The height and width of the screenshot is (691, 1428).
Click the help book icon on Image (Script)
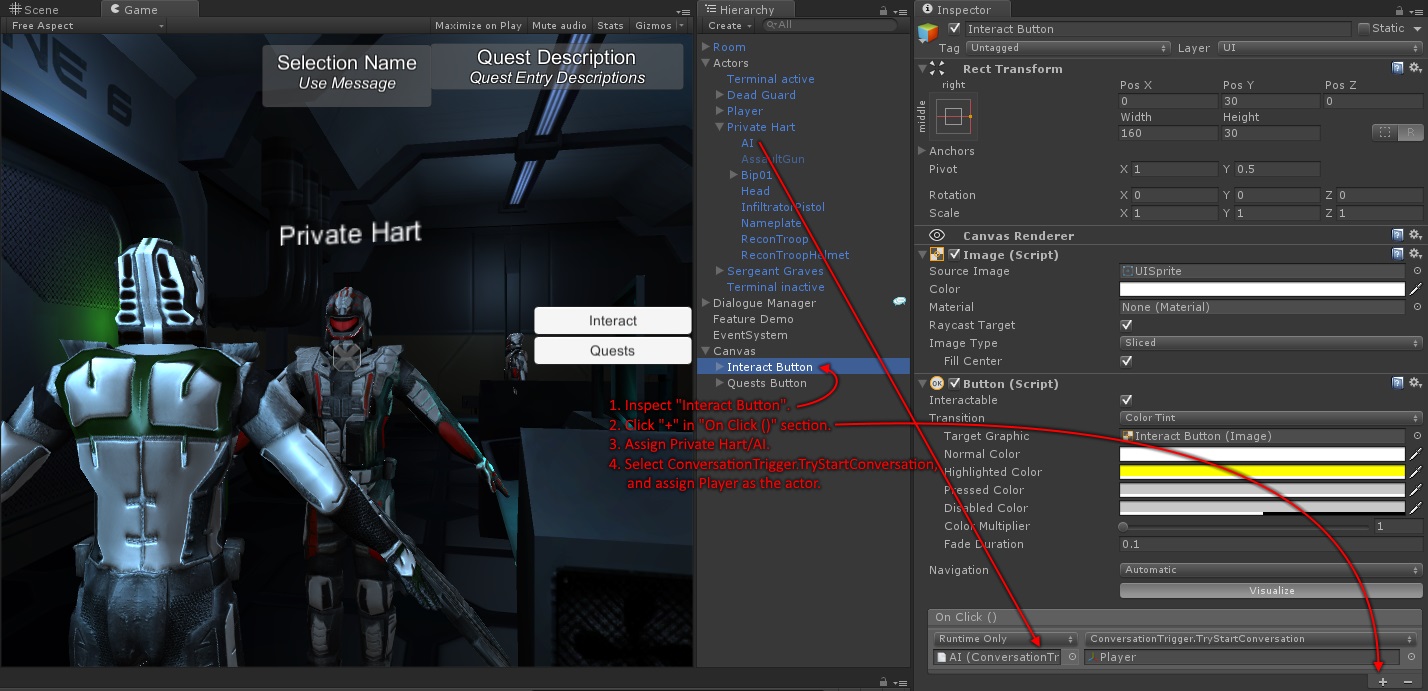tap(1398, 254)
